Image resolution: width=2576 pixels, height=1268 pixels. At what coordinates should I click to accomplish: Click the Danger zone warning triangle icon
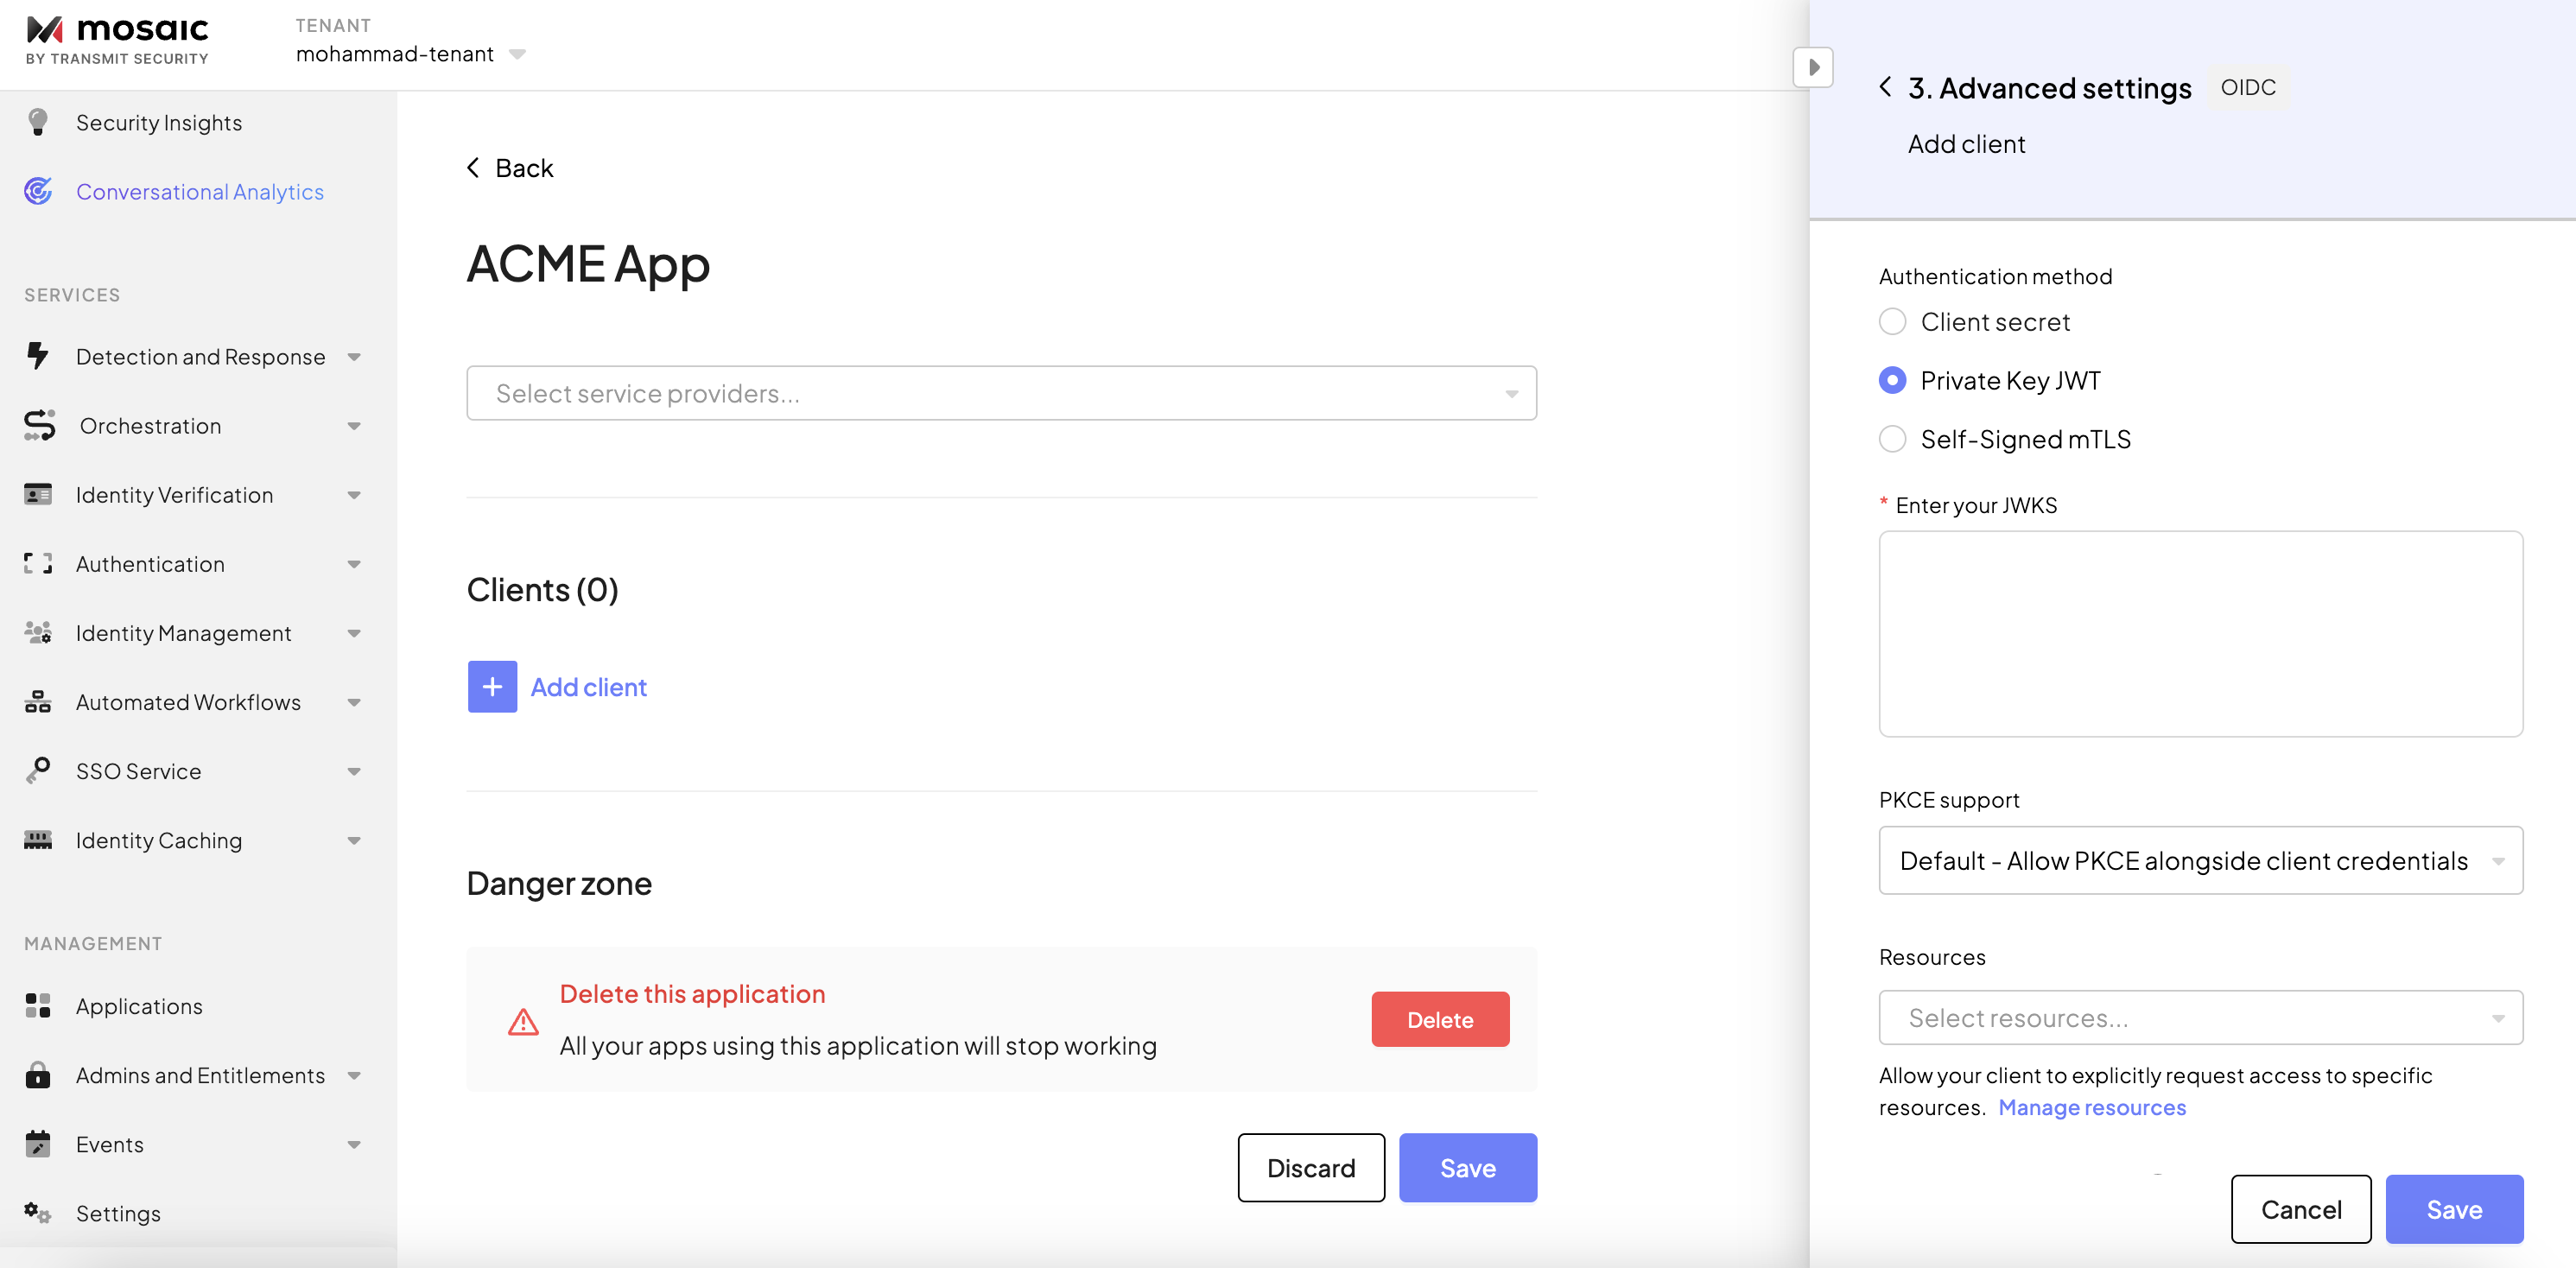pyautogui.click(x=523, y=1021)
